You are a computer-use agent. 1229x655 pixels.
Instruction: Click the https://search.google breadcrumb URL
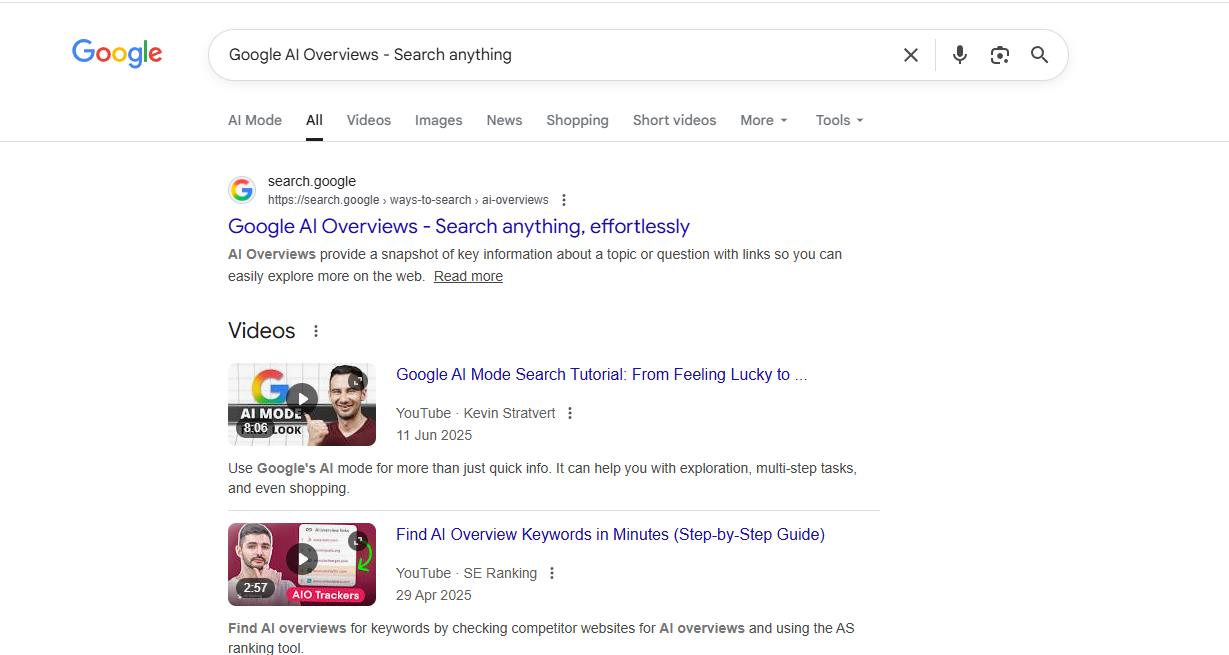click(408, 200)
